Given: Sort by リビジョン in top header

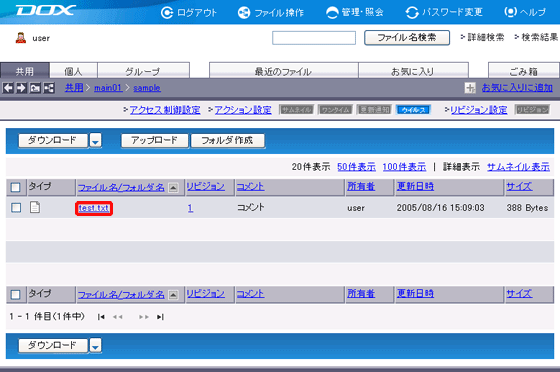Looking at the screenshot, I should click(x=206, y=186).
